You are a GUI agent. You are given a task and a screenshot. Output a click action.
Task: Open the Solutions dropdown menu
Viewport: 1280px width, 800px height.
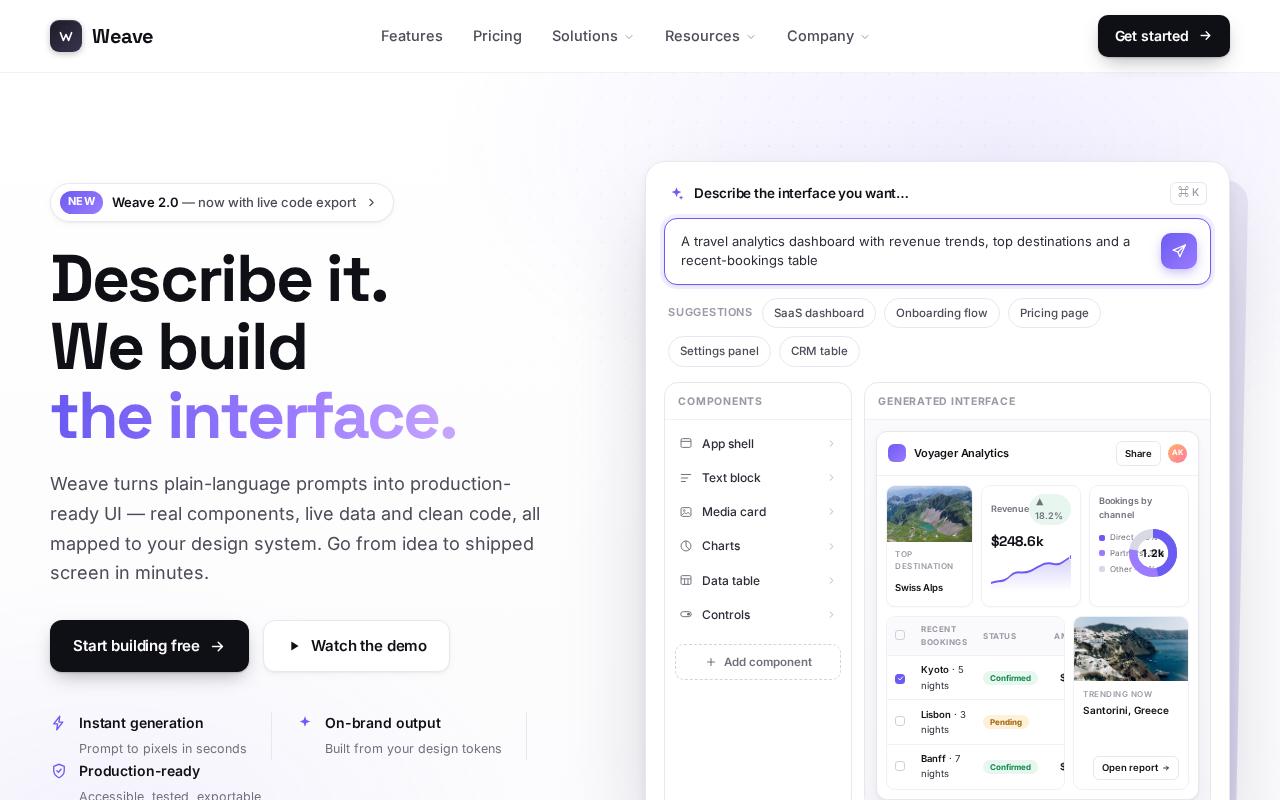(x=593, y=36)
